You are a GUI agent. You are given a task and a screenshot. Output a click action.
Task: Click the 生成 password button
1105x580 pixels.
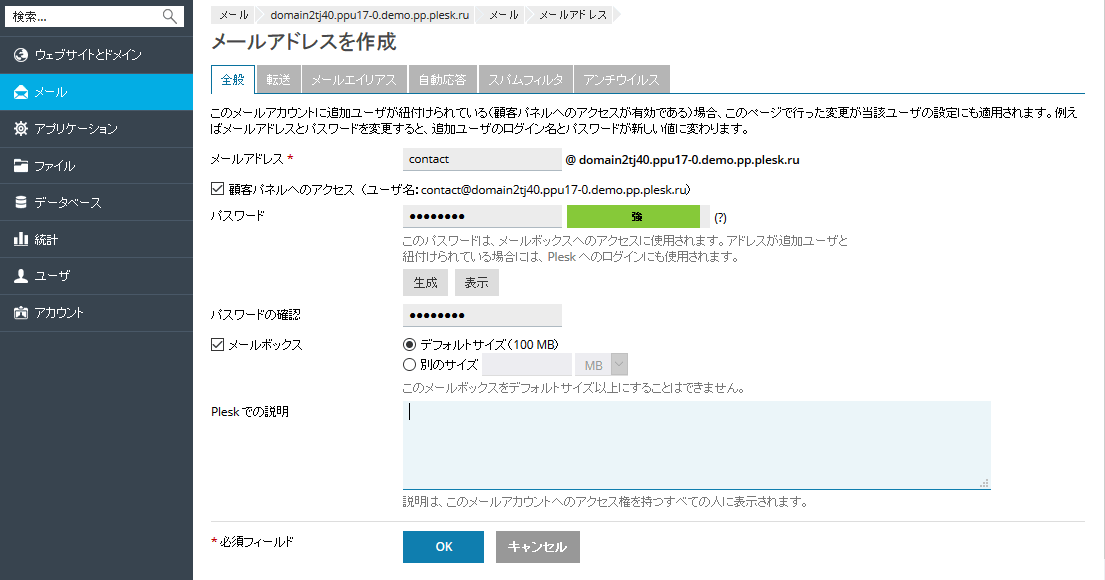click(x=425, y=283)
